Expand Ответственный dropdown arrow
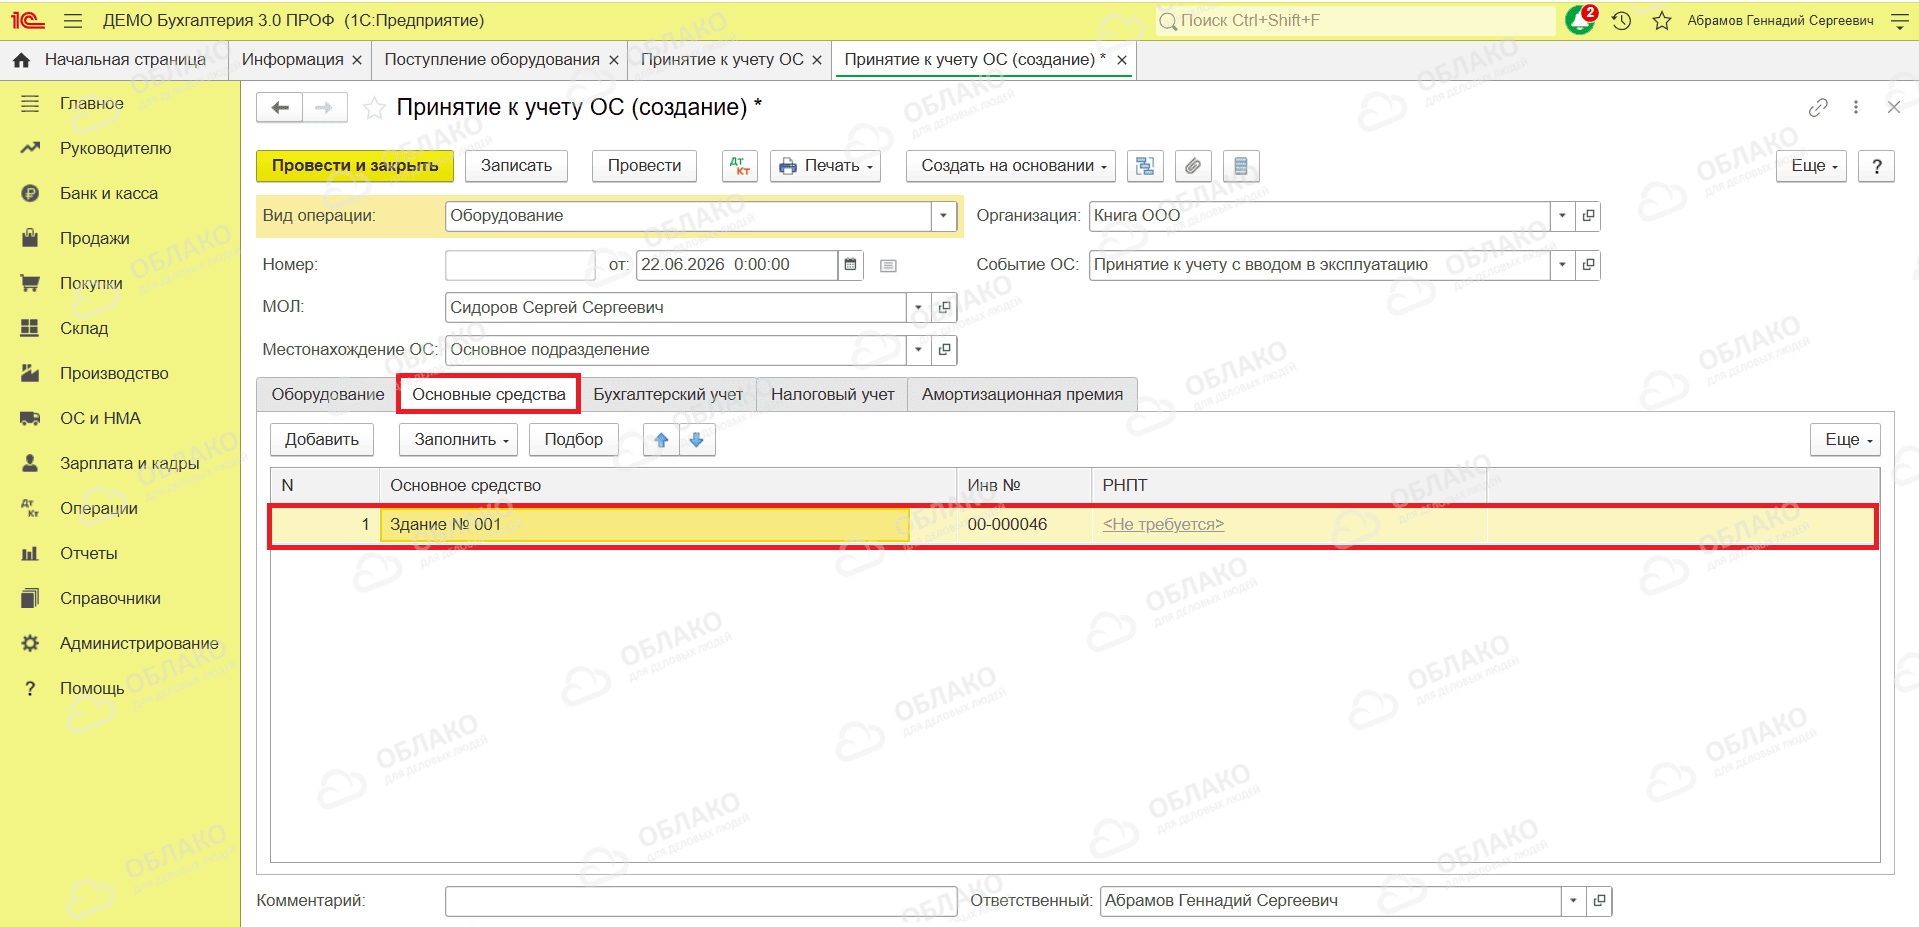Screen dimensions: 1919x927 [x=1573, y=901]
